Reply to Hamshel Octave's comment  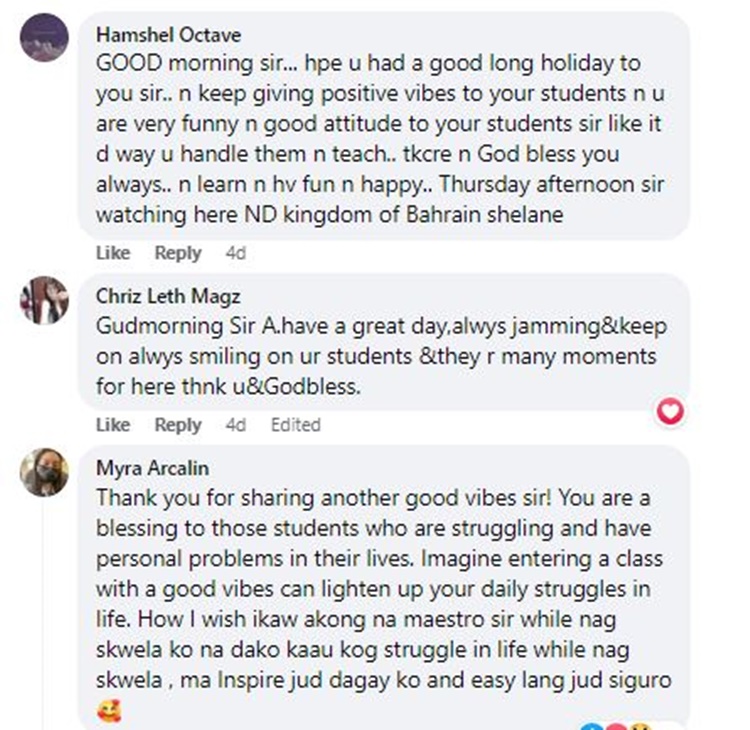pyautogui.click(x=178, y=253)
